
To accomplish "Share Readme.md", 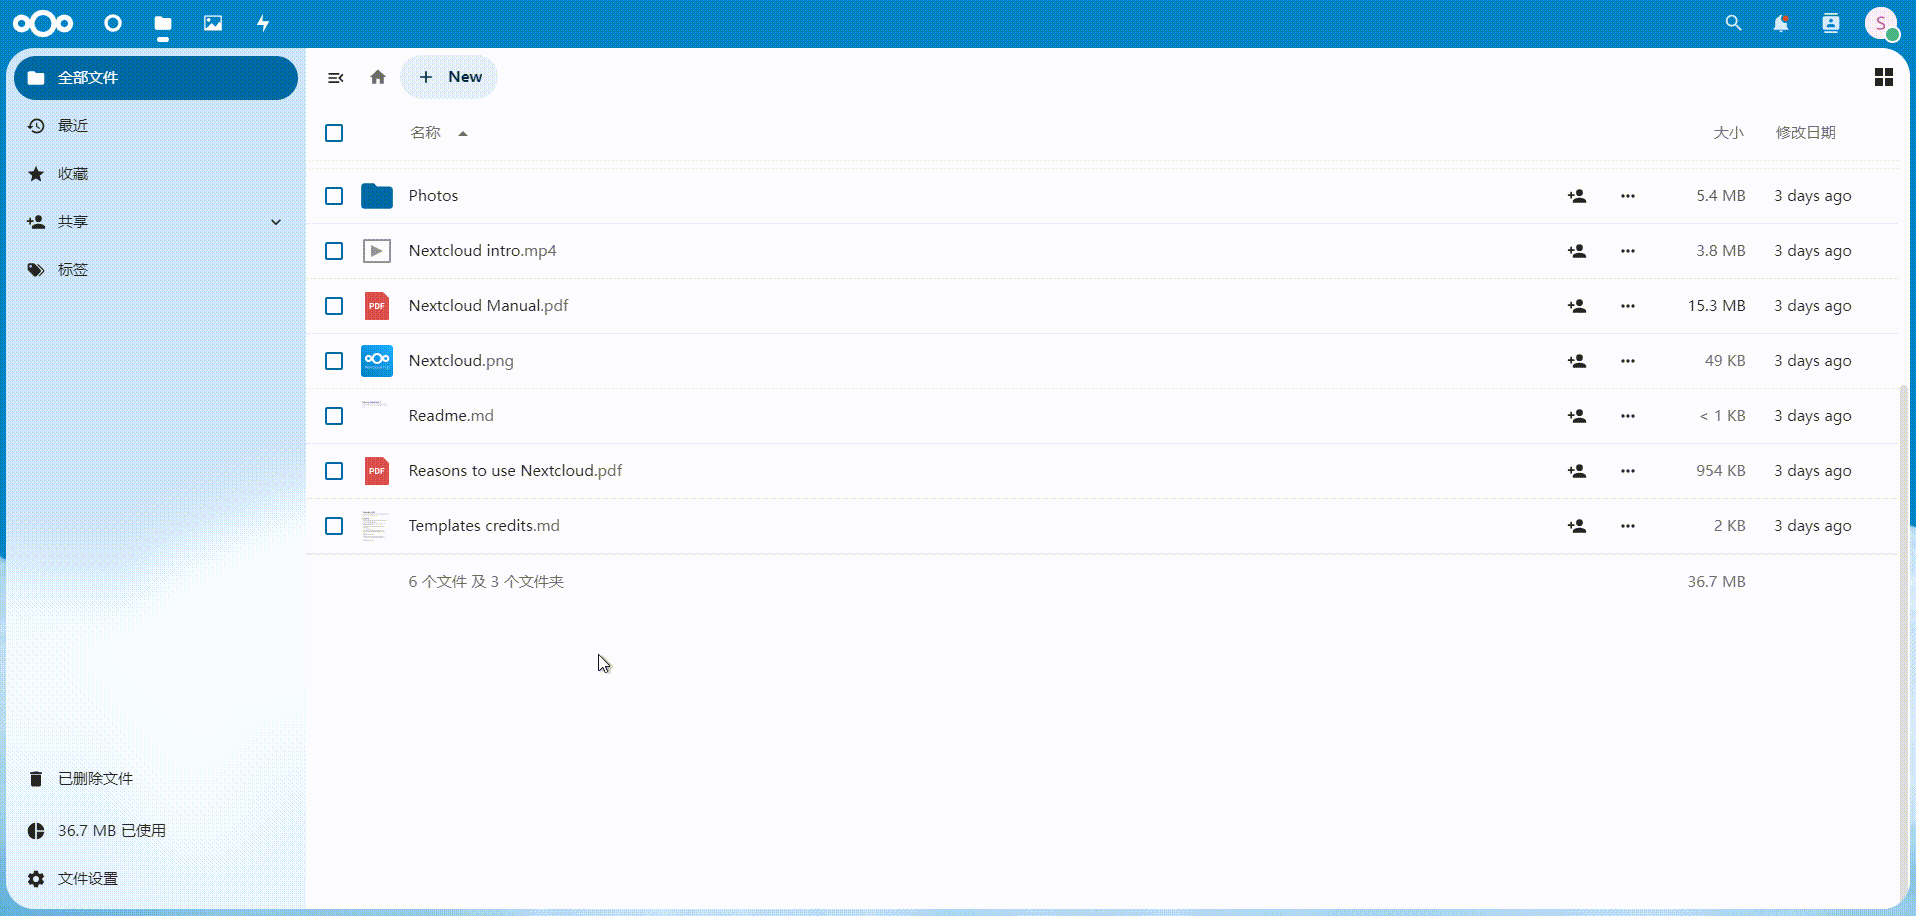I will click(x=1577, y=416).
